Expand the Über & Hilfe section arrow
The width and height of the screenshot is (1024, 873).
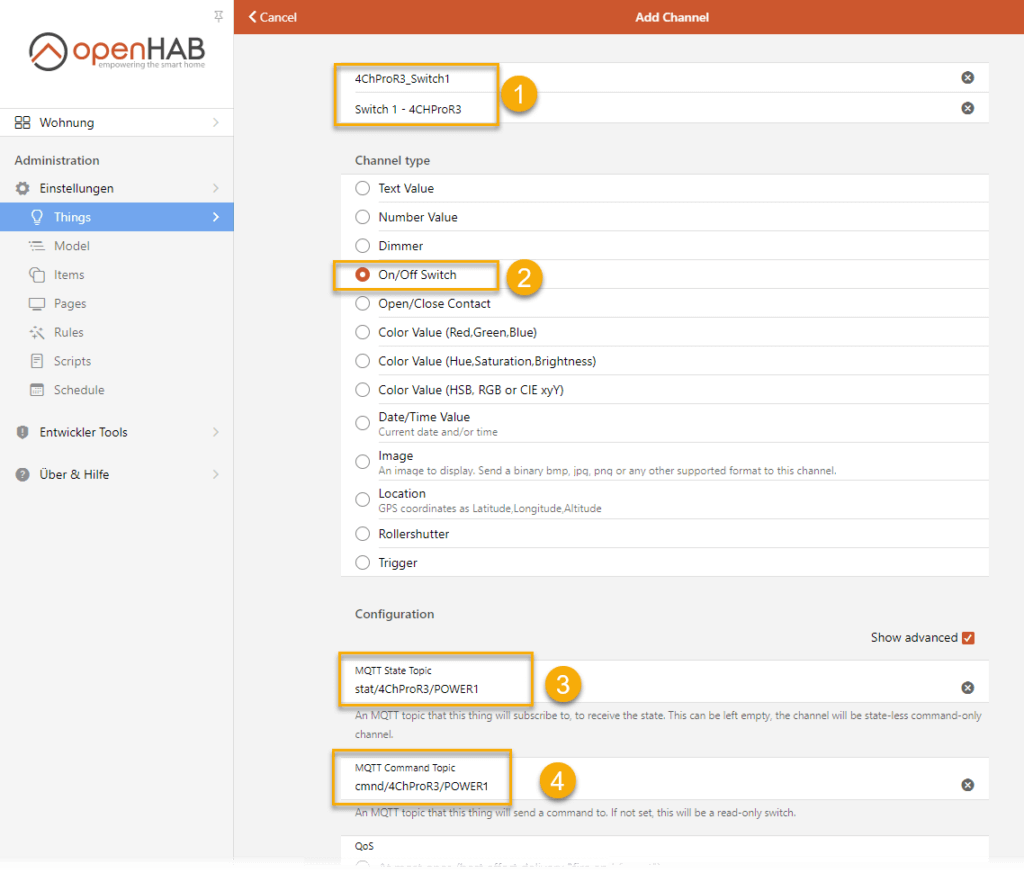tap(216, 474)
